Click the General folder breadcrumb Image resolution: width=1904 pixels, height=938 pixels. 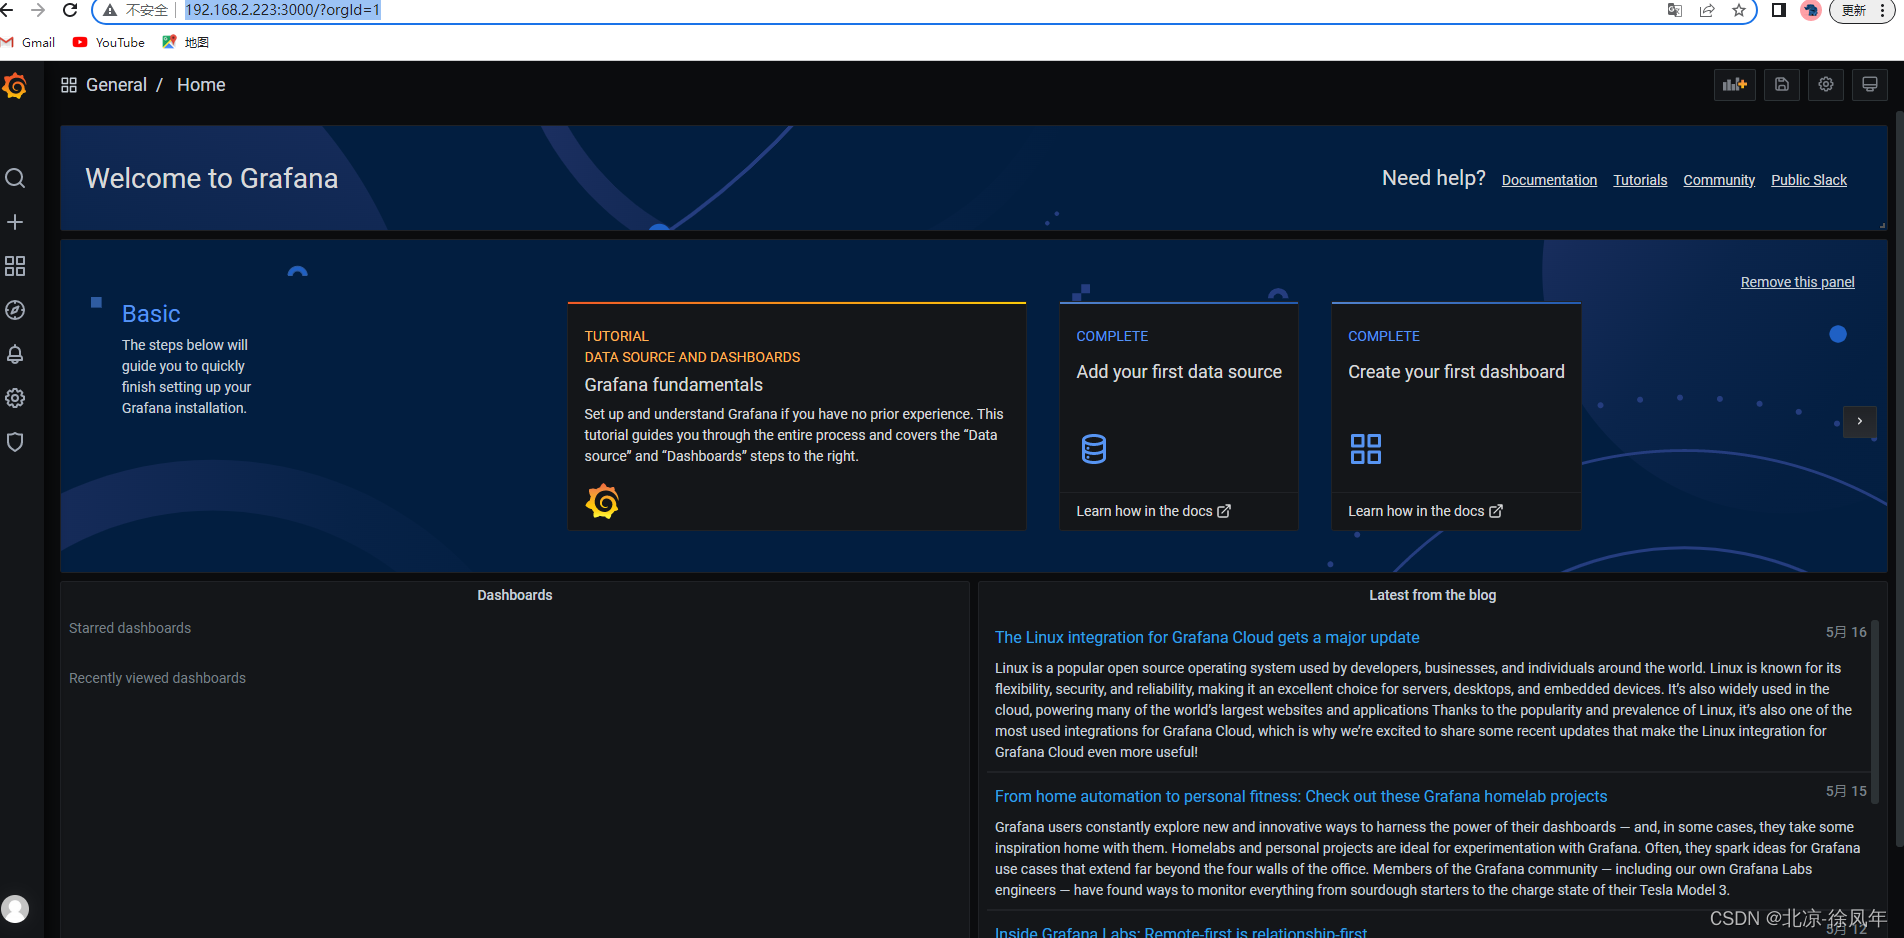(116, 85)
